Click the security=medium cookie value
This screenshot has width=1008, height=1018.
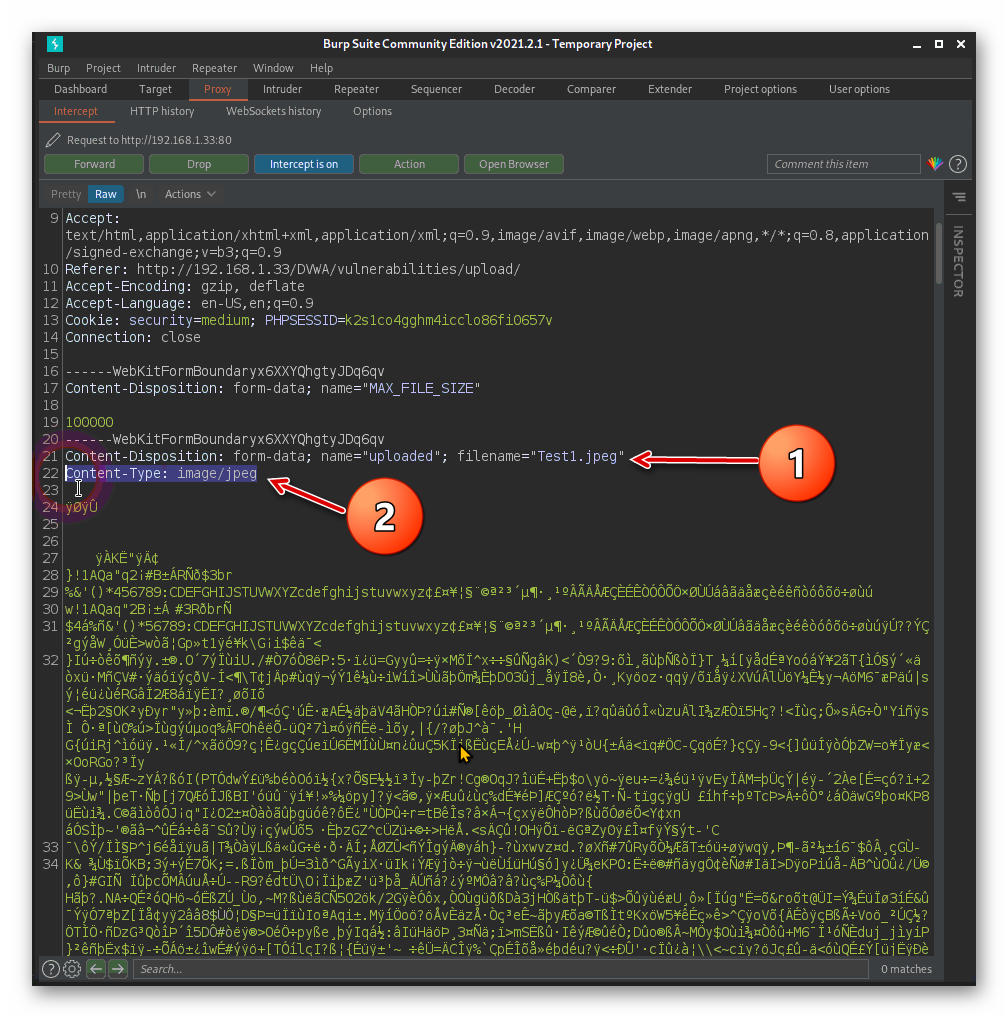[189, 320]
